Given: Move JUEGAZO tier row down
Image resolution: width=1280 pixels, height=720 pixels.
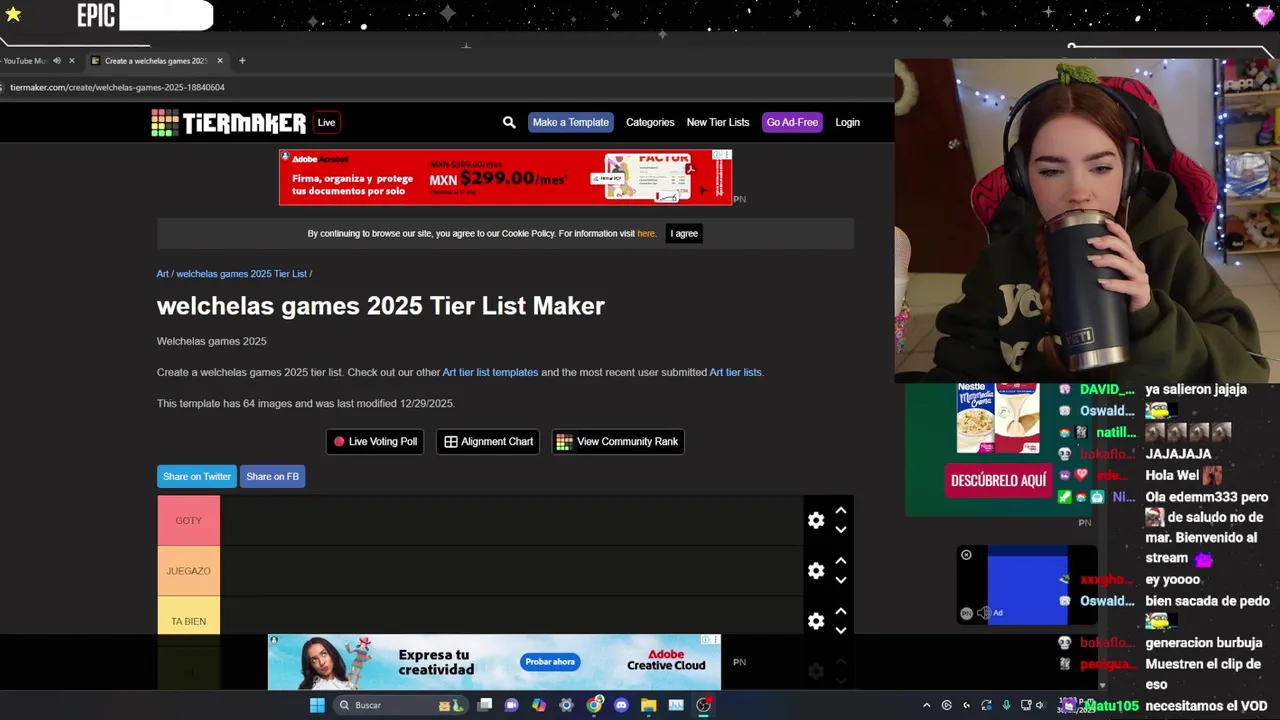Looking at the screenshot, I should pos(841,580).
